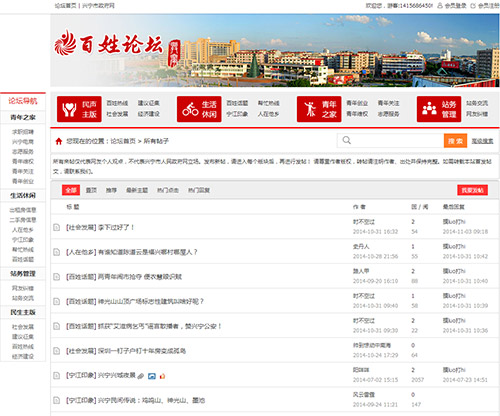Click the bicycle icon on the 生活休闲 tile
Viewport: 500px width, 416px height.
coord(190,109)
